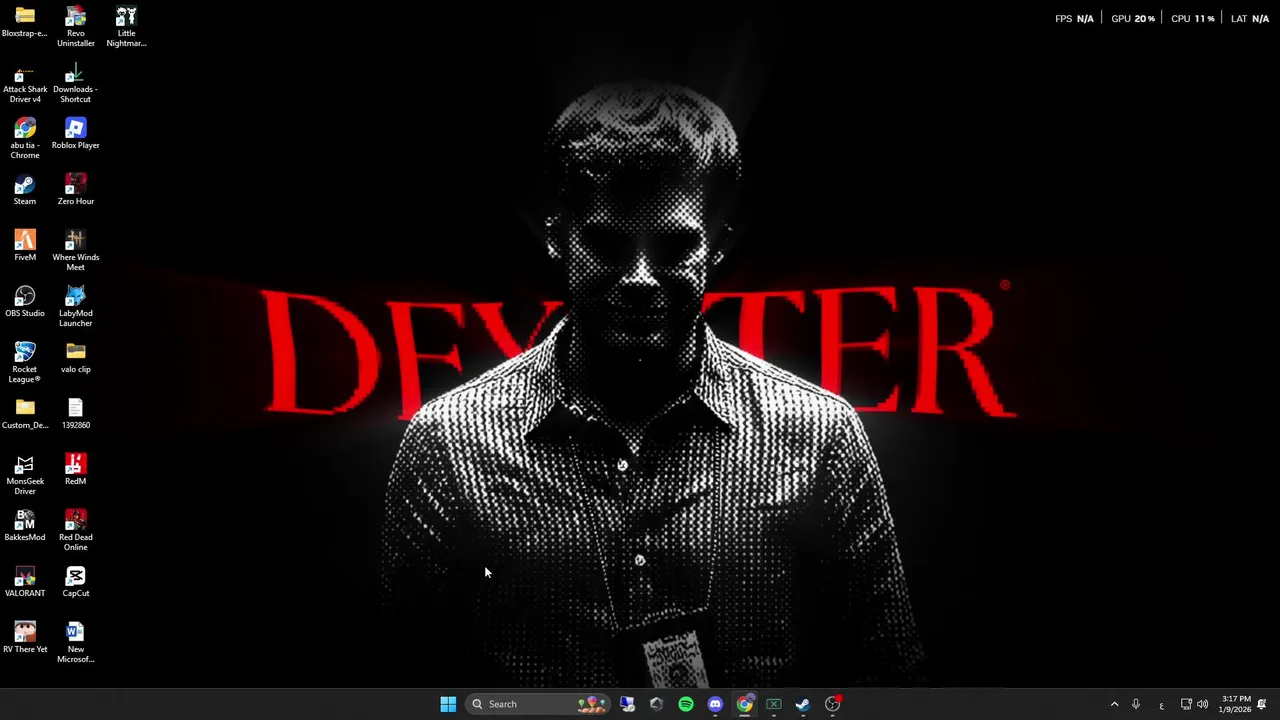Select the BakkesMod desktop icon

coord(25,526)
